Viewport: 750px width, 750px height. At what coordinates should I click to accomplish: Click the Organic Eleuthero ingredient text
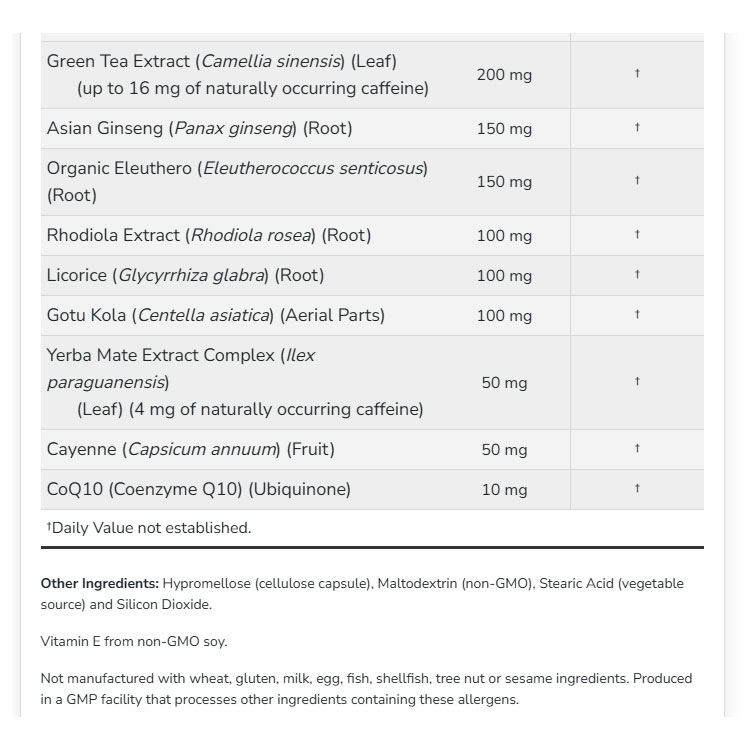pos(237,182)
